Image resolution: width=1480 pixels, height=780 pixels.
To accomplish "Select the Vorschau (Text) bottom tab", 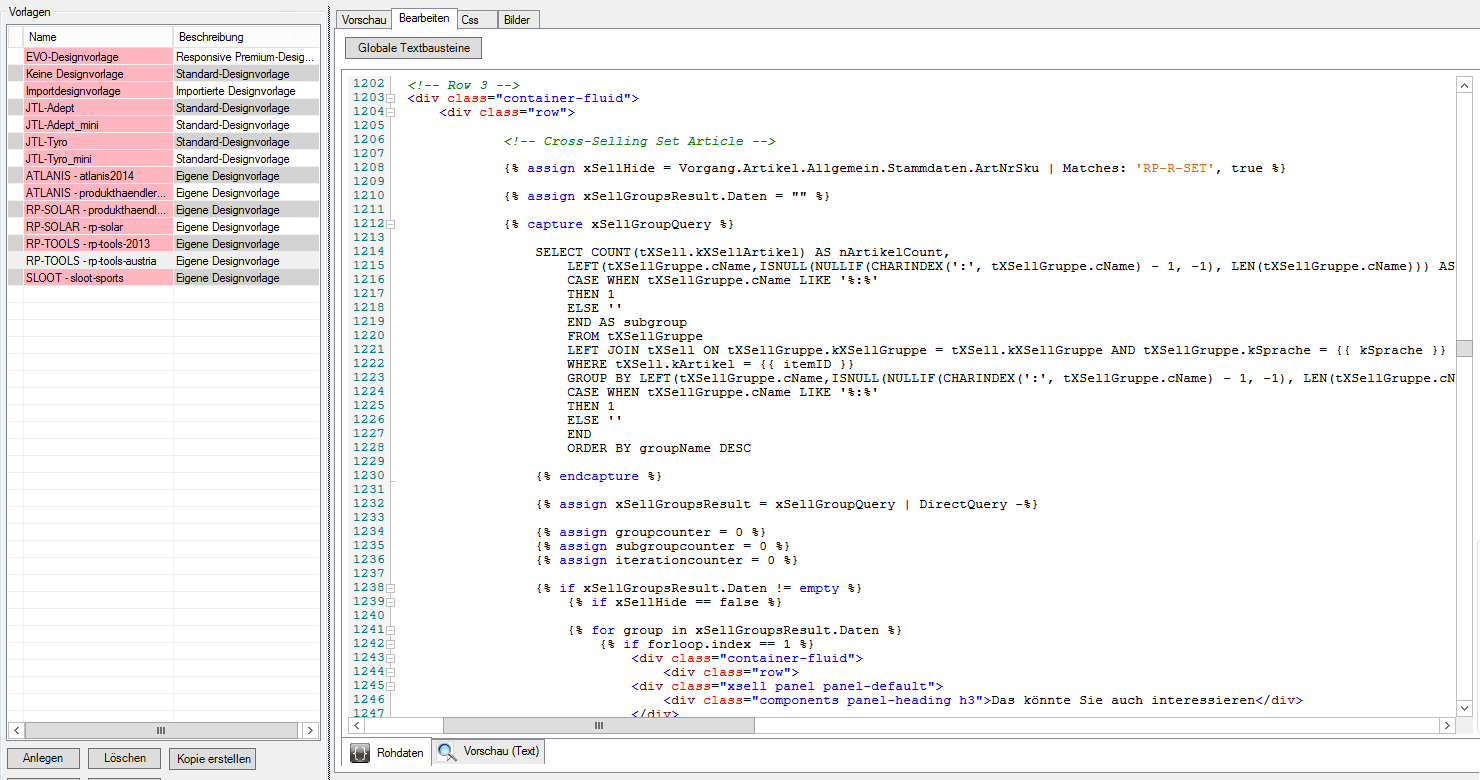I will [489, 751].
